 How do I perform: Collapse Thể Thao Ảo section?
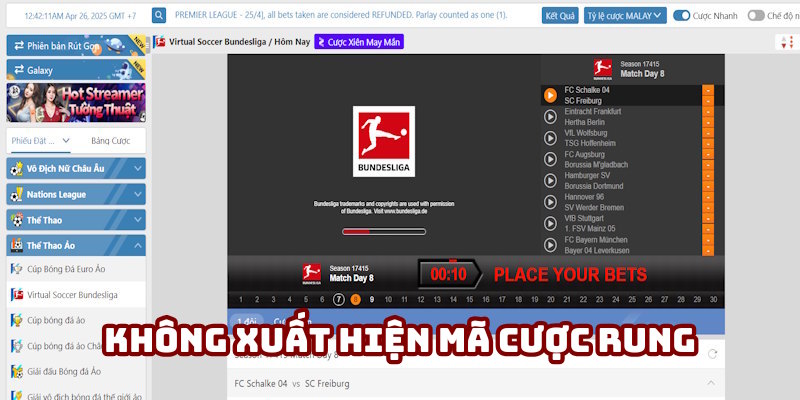pyautogui.click(x=76, y=245)
